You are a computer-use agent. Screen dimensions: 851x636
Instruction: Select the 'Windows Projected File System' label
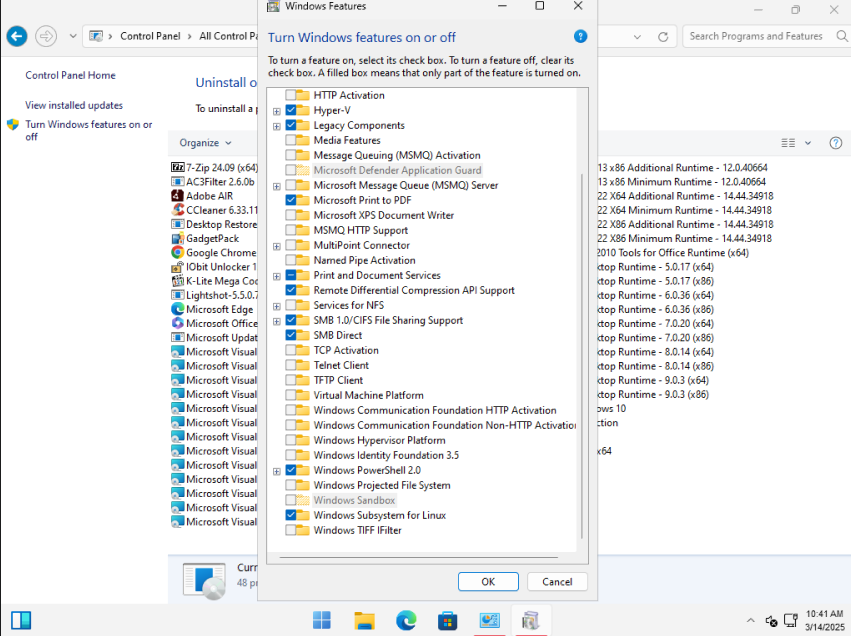click(382, 485)
